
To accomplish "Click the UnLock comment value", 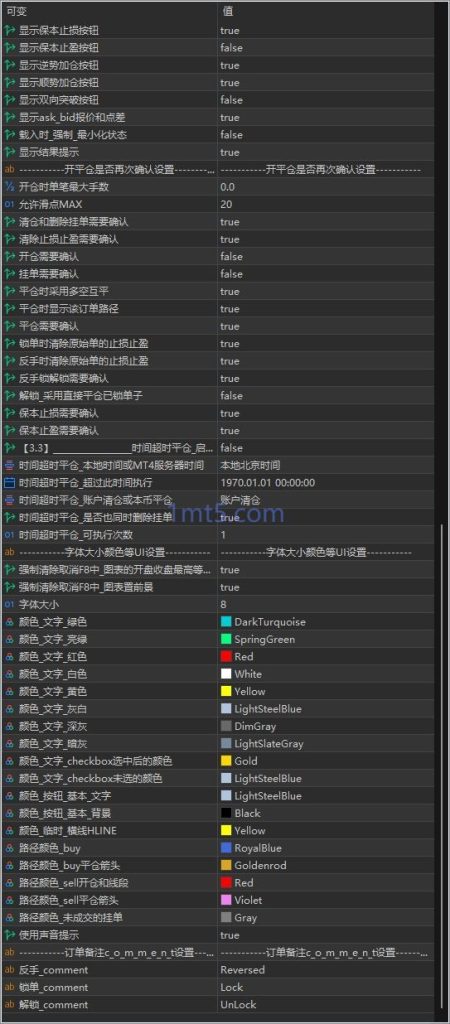I will [x=238, y=1004].
